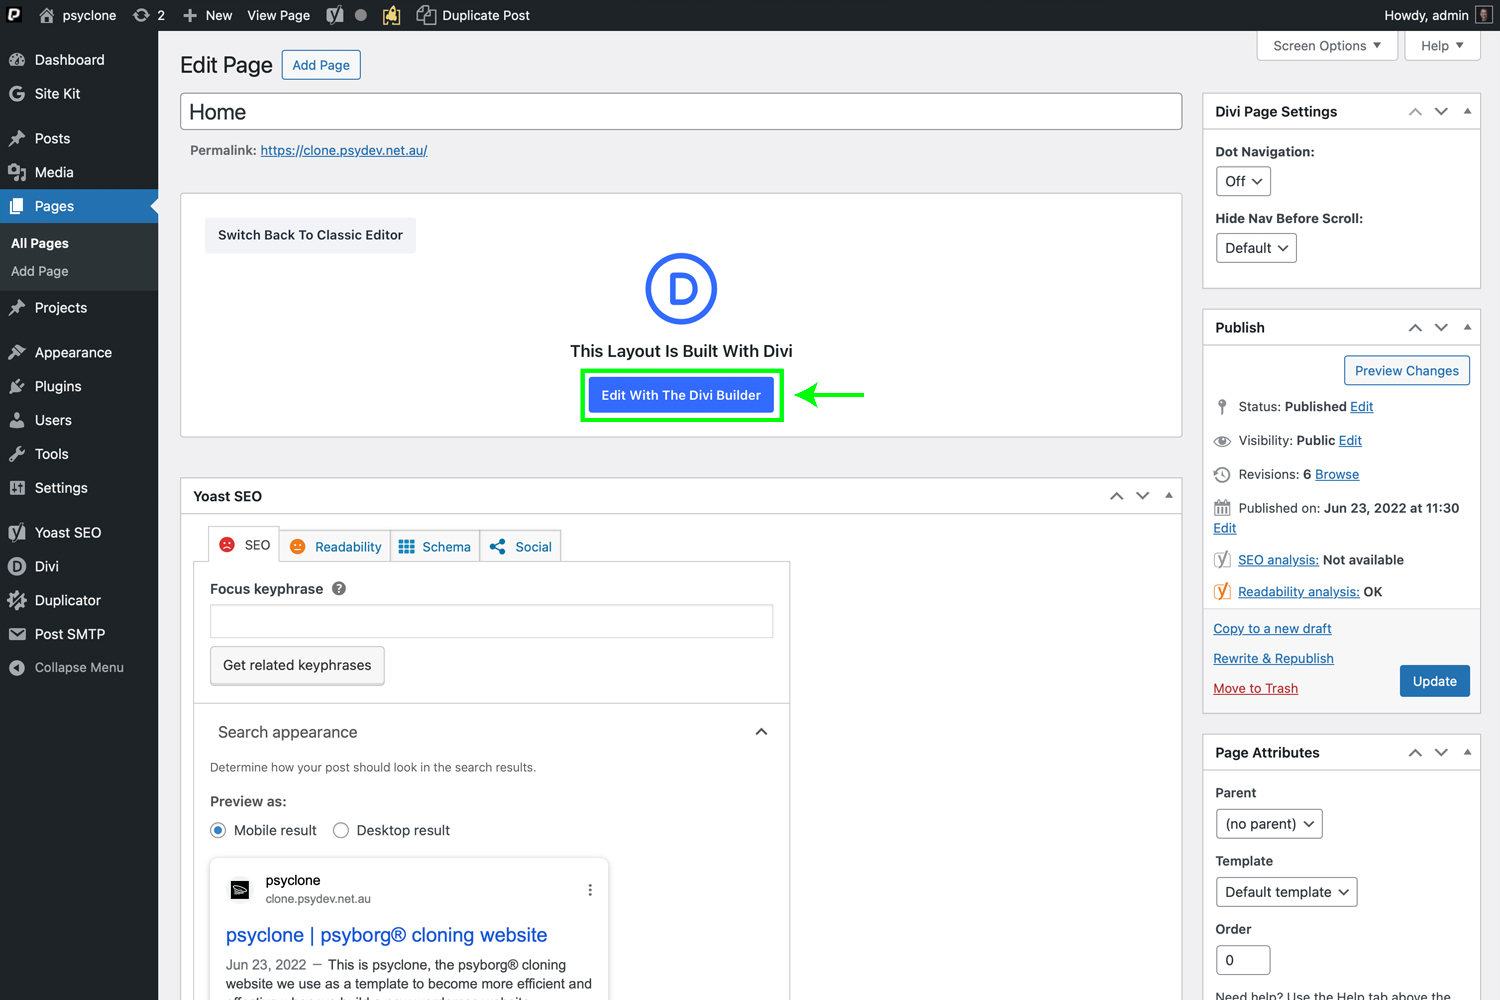This screenshot has height=1000, width=1500.
Task: Click the Move to Trash link
Action: pos(1255,688)
